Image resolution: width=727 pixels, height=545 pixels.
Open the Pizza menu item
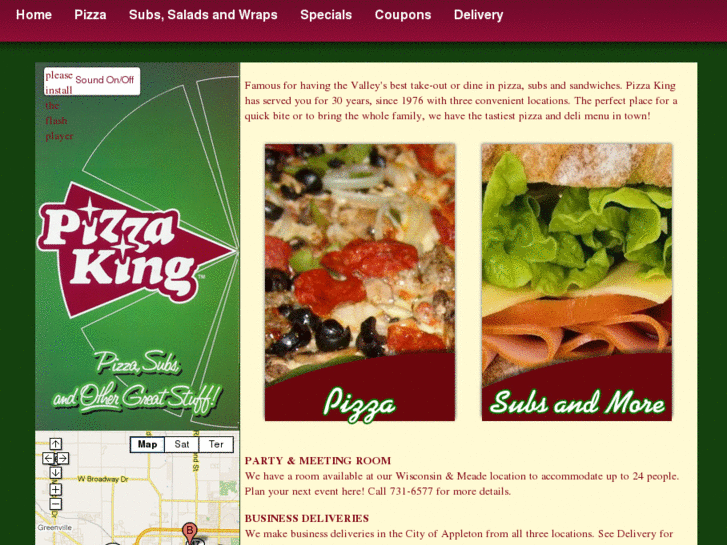click(x=90, y=15)
